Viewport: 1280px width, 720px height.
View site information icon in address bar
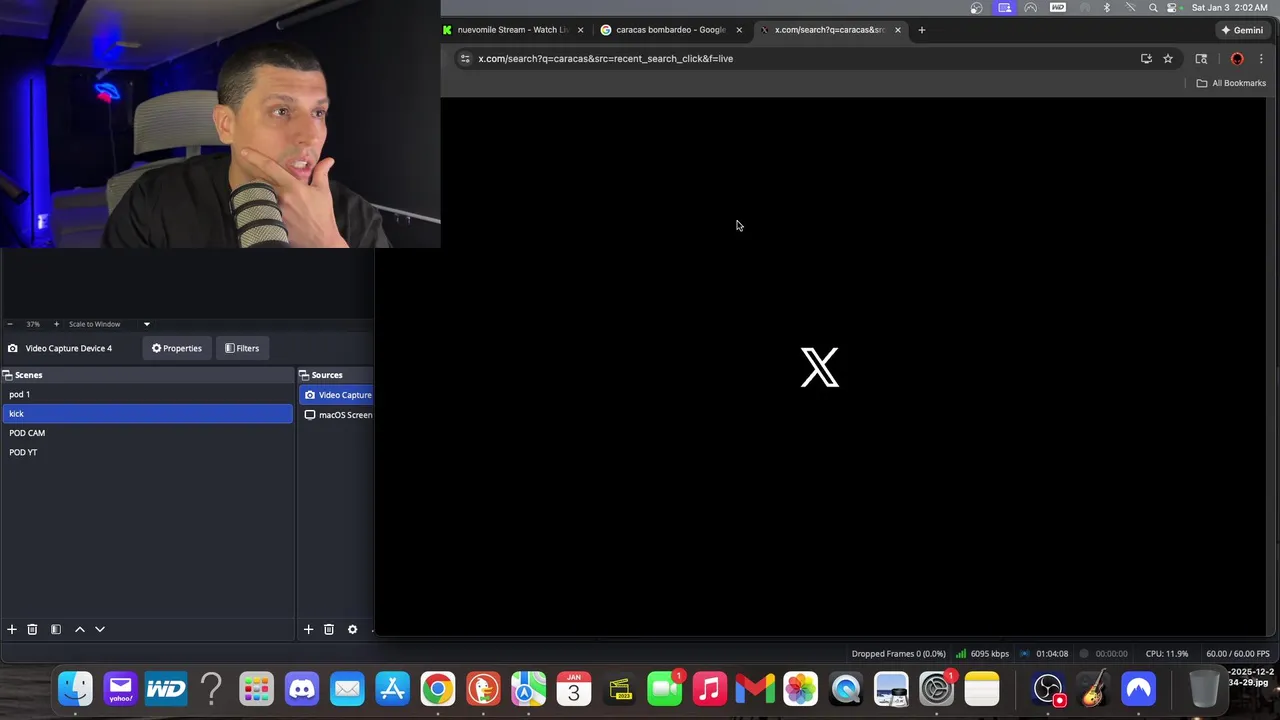click(464, 59)
